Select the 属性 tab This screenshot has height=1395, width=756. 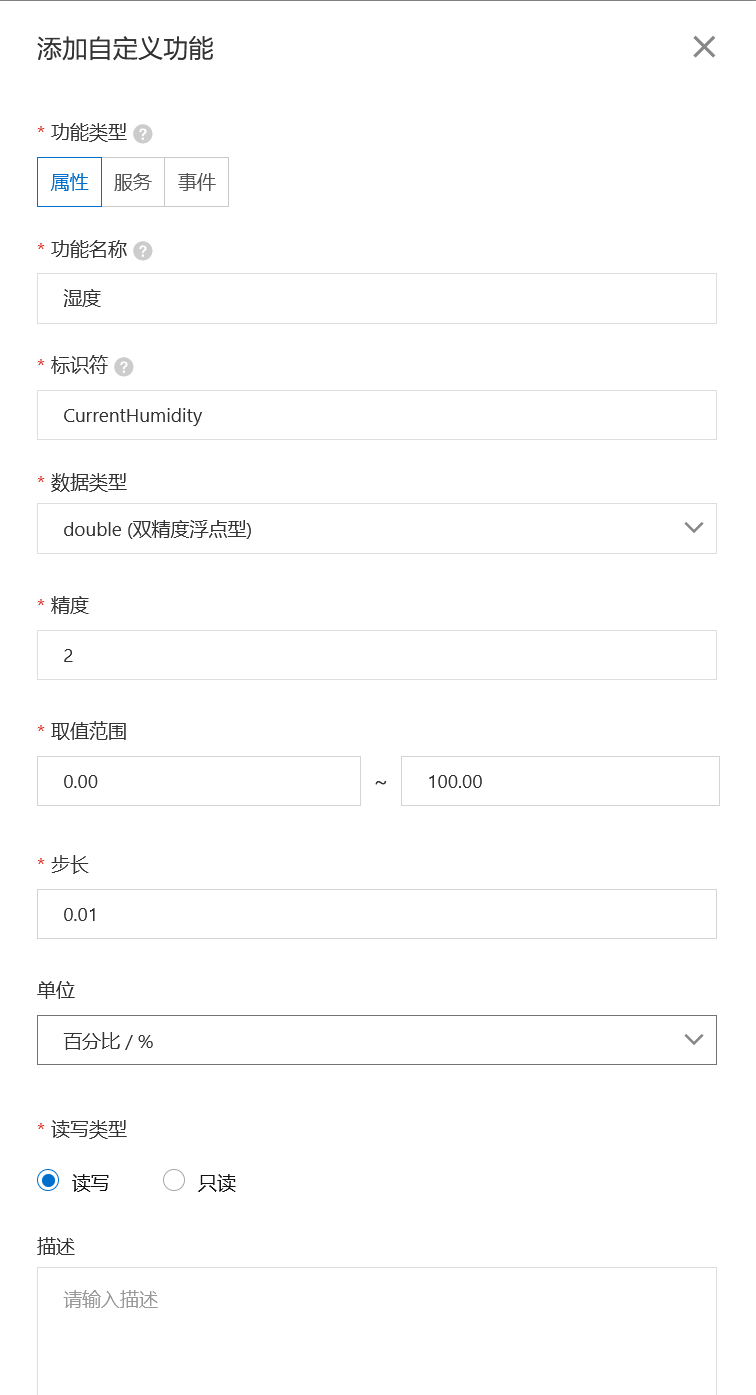(x=68, y=182)
